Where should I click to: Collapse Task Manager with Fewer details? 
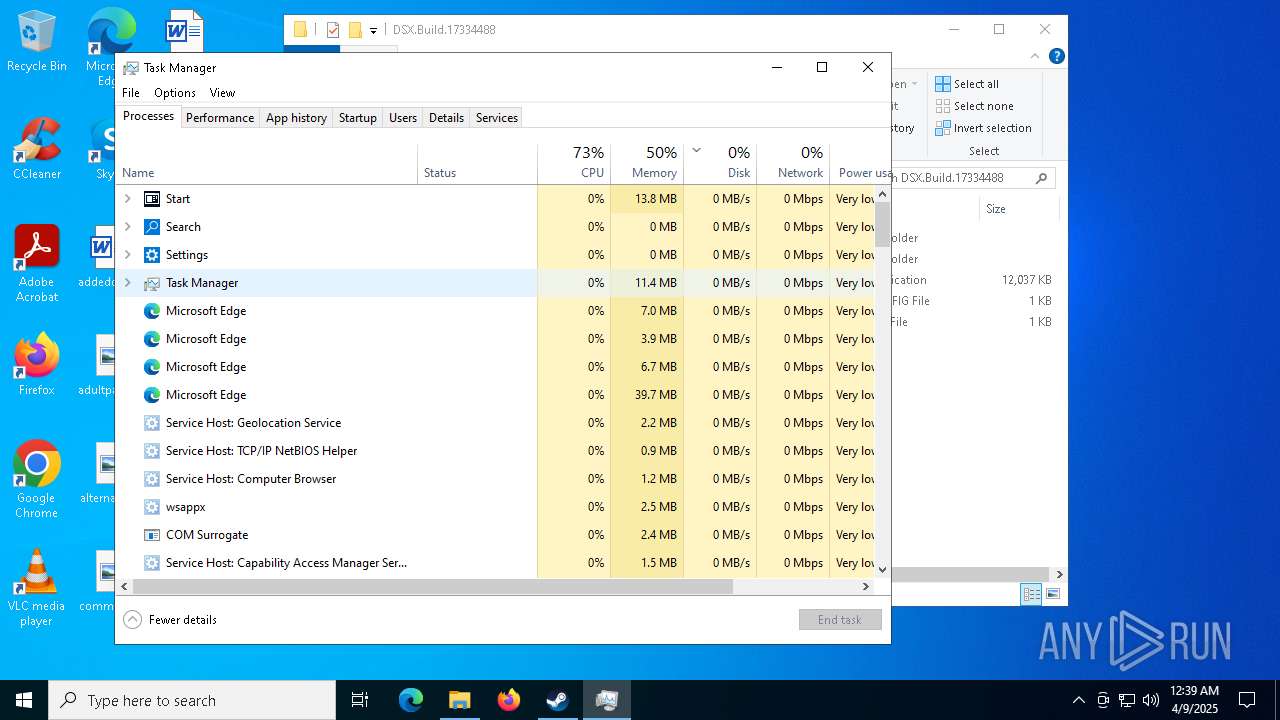170,620
